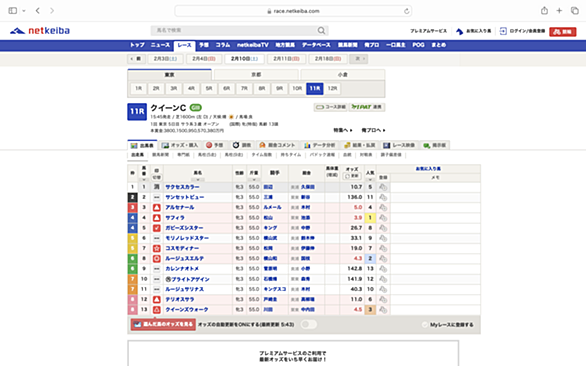586x366 pixels.
Task: Select race 1R button
Action: click(139, 89)
